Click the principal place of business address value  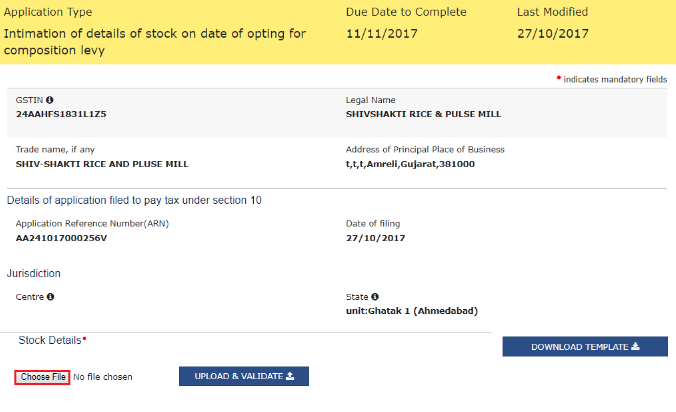tap(410, 163)
